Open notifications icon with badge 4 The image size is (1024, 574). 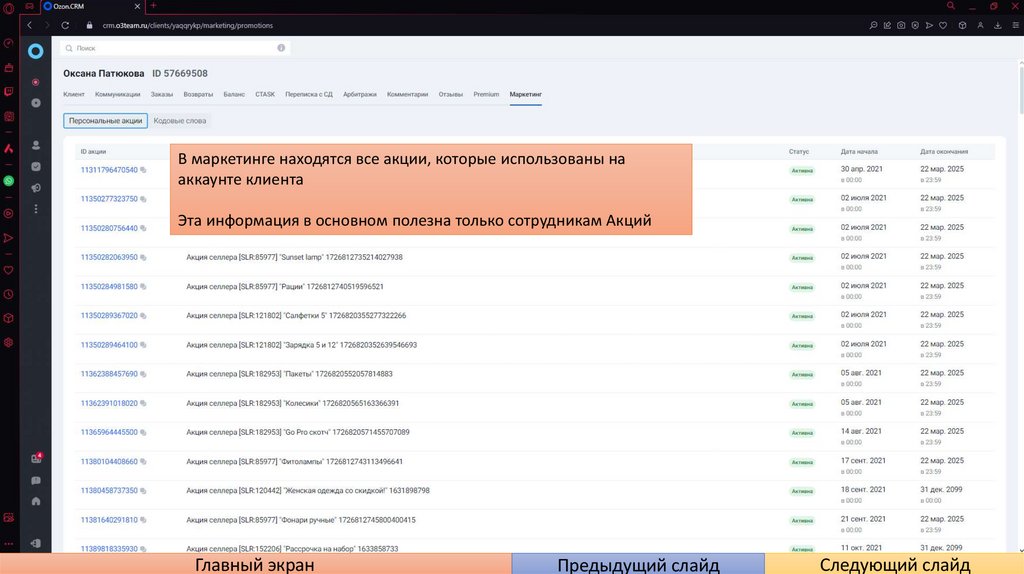36,459
